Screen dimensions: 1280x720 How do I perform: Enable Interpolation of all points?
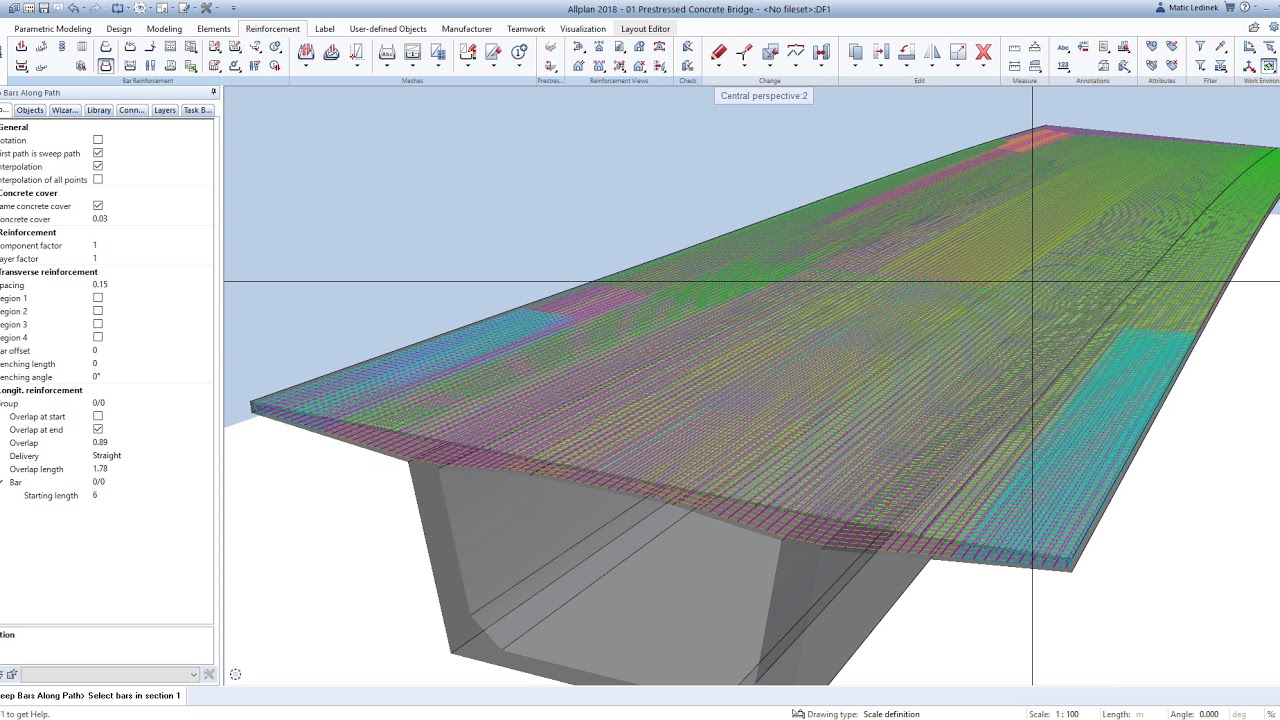(x=98, y=180)
